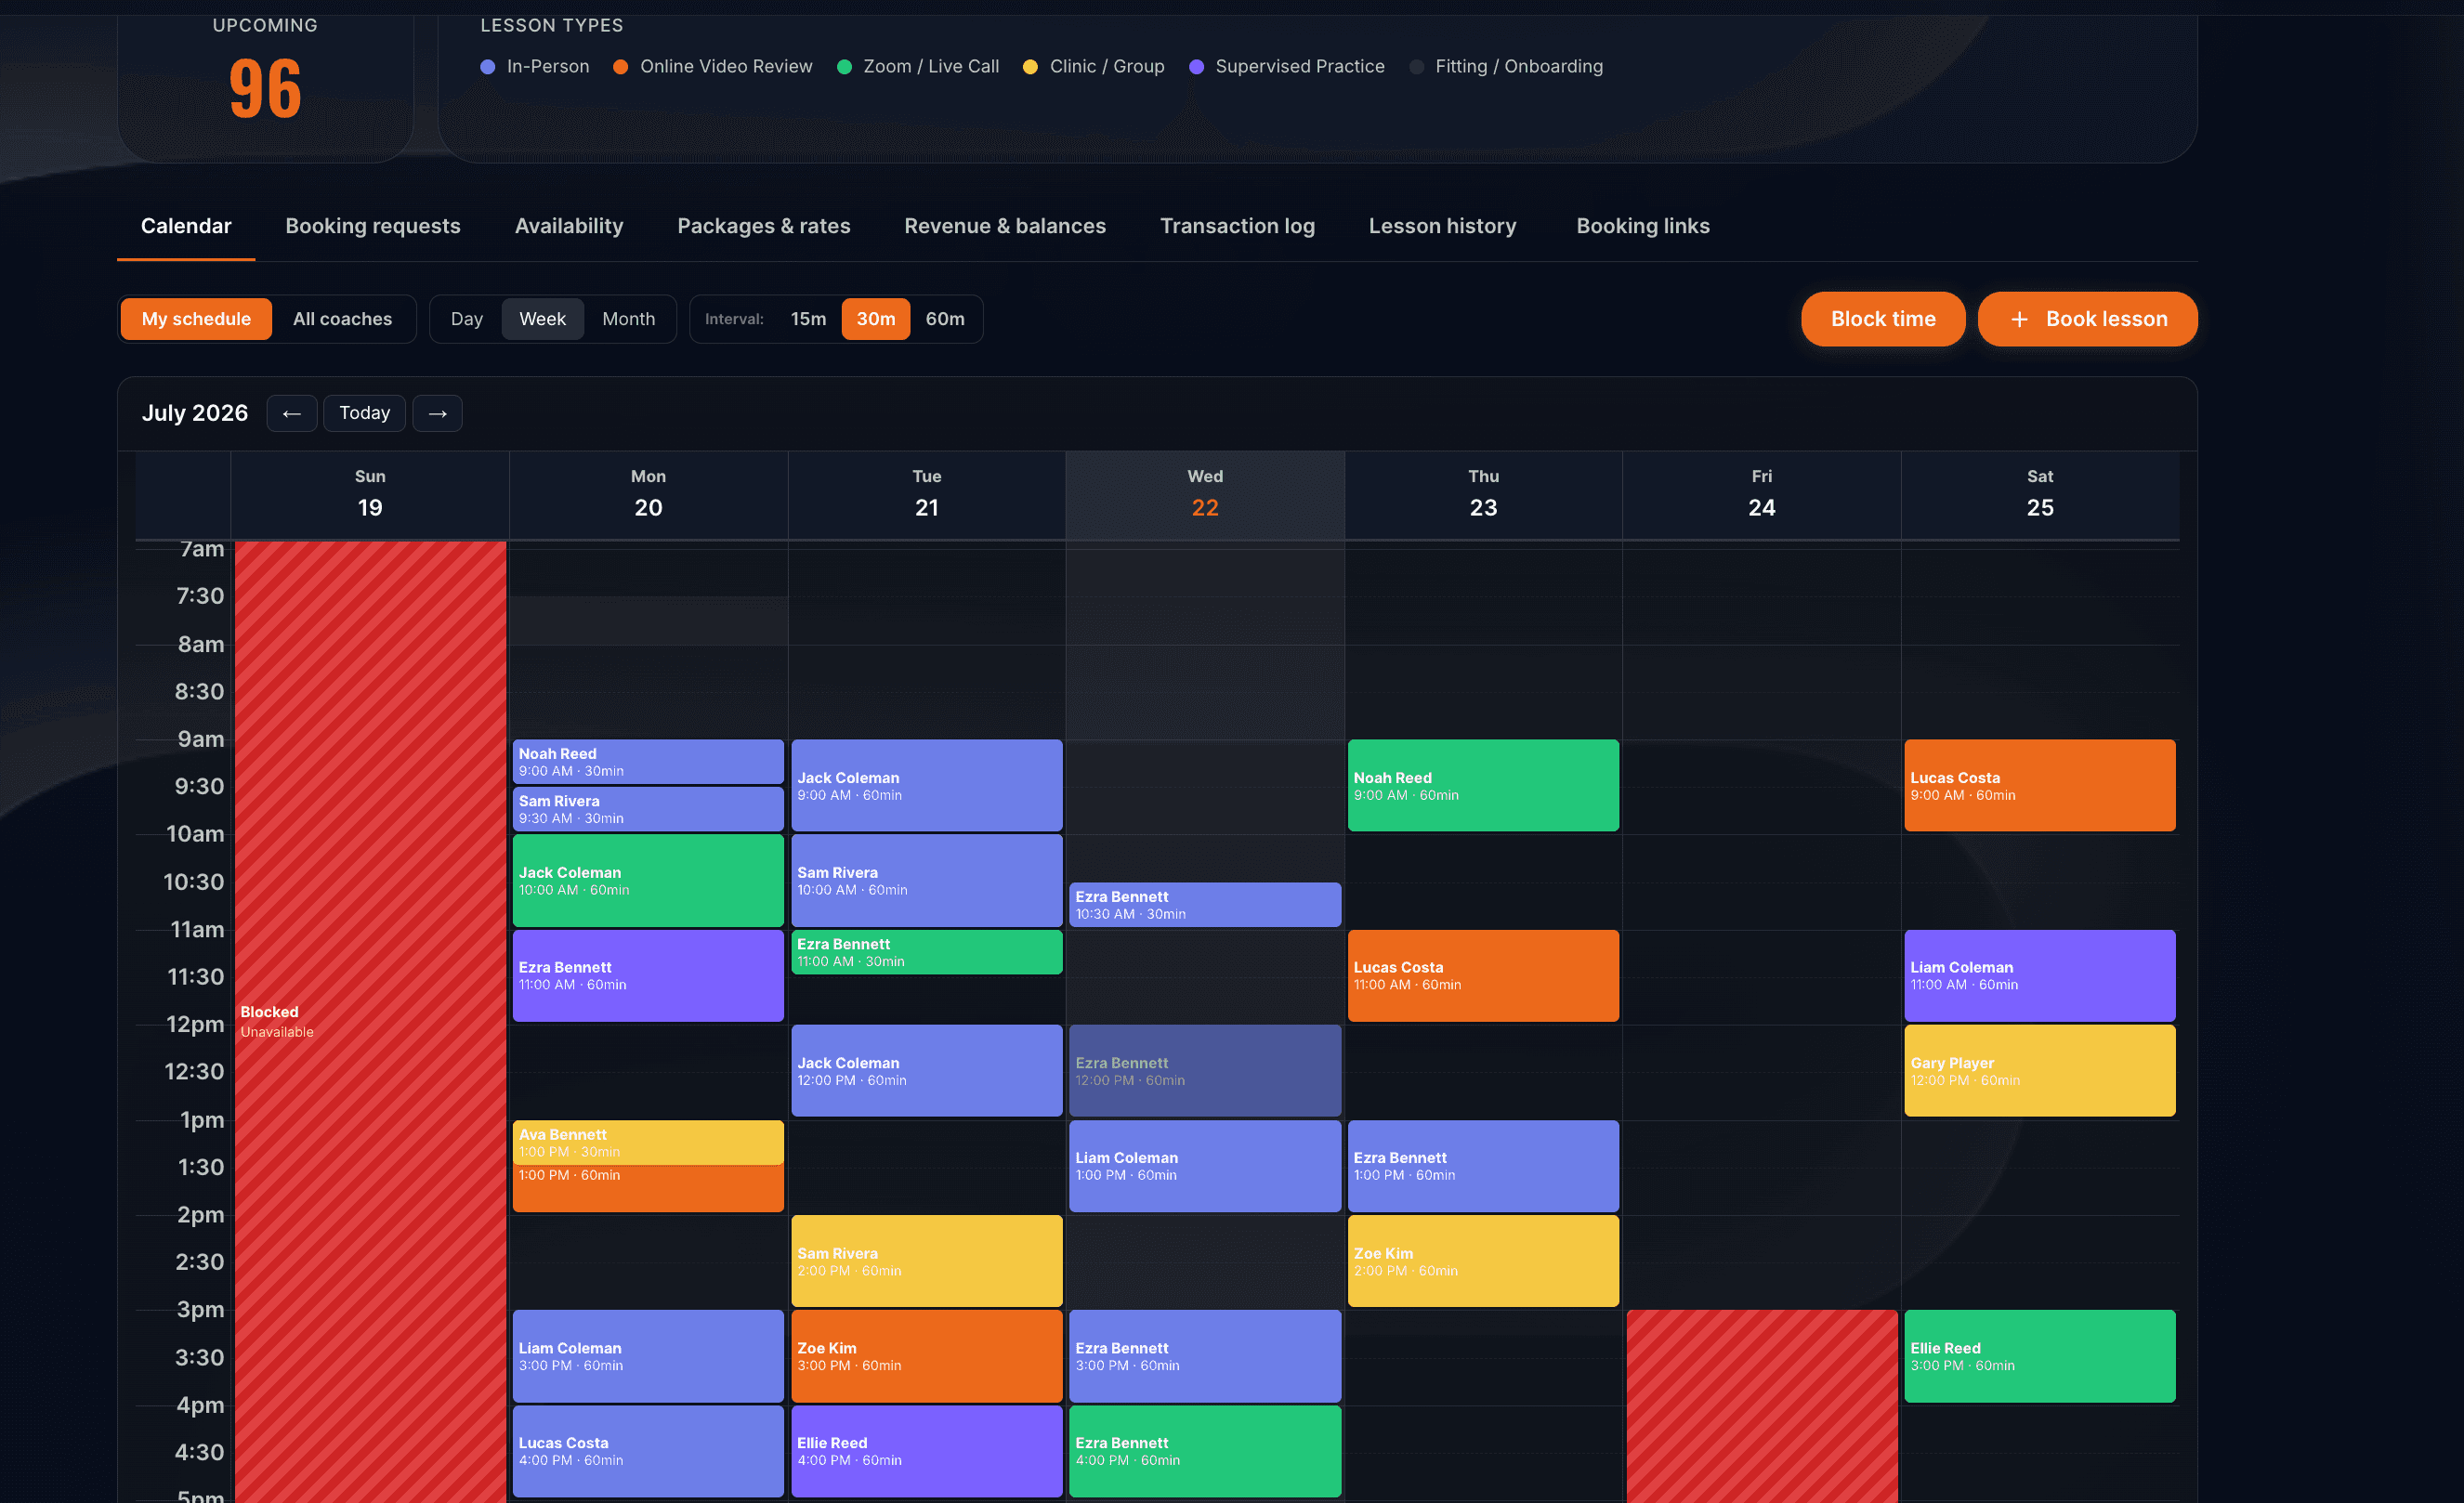Switch to All coaches view

pyautogui.click(x=342, y=319)
